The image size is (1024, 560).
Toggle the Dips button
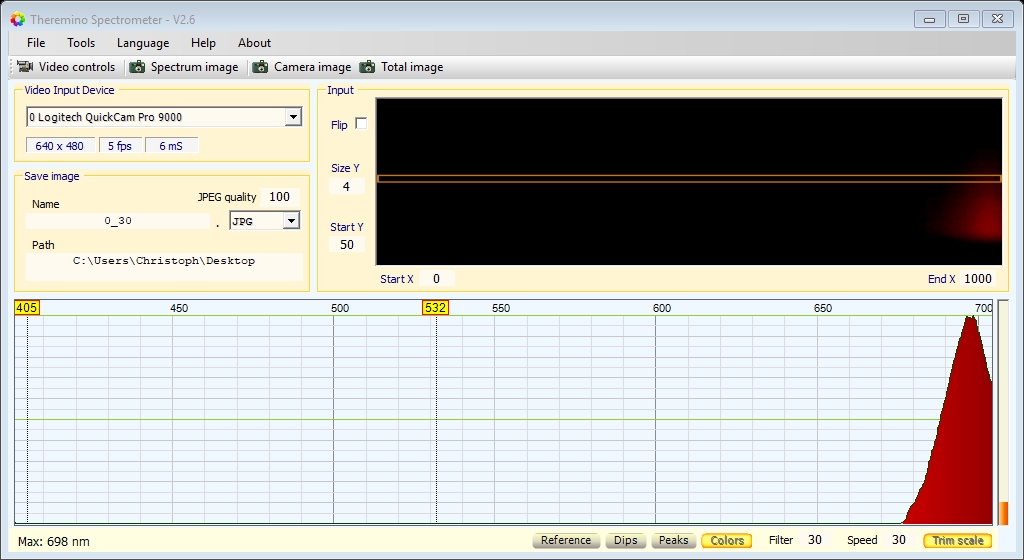point(626,540)
